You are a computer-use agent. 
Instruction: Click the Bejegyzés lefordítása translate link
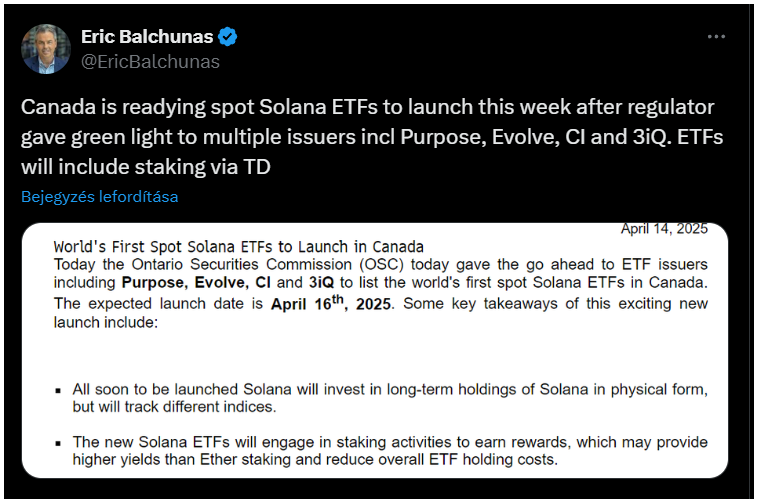point(100,197)
